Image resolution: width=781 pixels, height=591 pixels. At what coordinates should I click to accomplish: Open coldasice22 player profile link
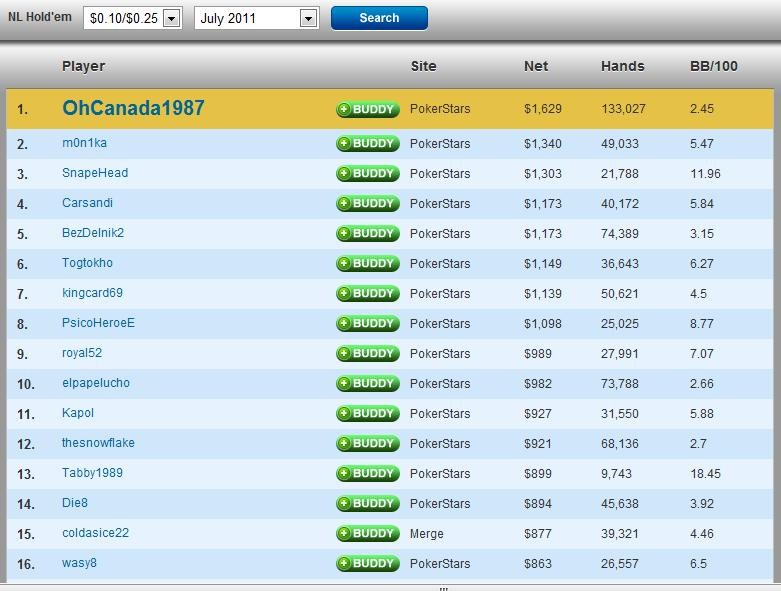95,533
